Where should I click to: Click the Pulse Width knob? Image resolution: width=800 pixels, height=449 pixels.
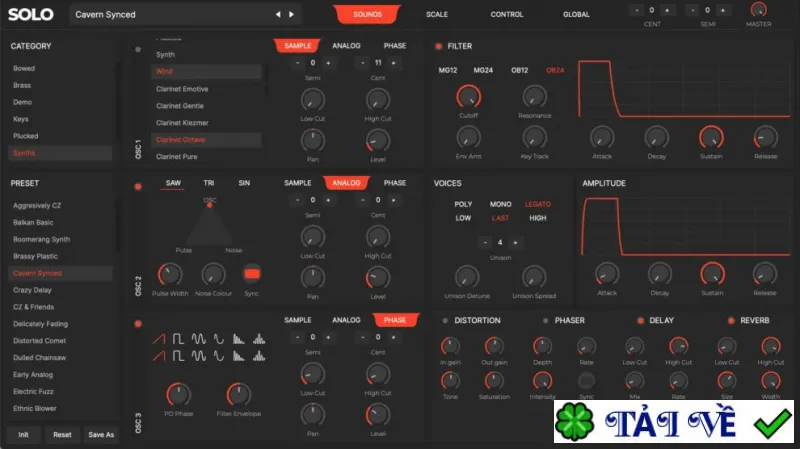tap(170, 275)
